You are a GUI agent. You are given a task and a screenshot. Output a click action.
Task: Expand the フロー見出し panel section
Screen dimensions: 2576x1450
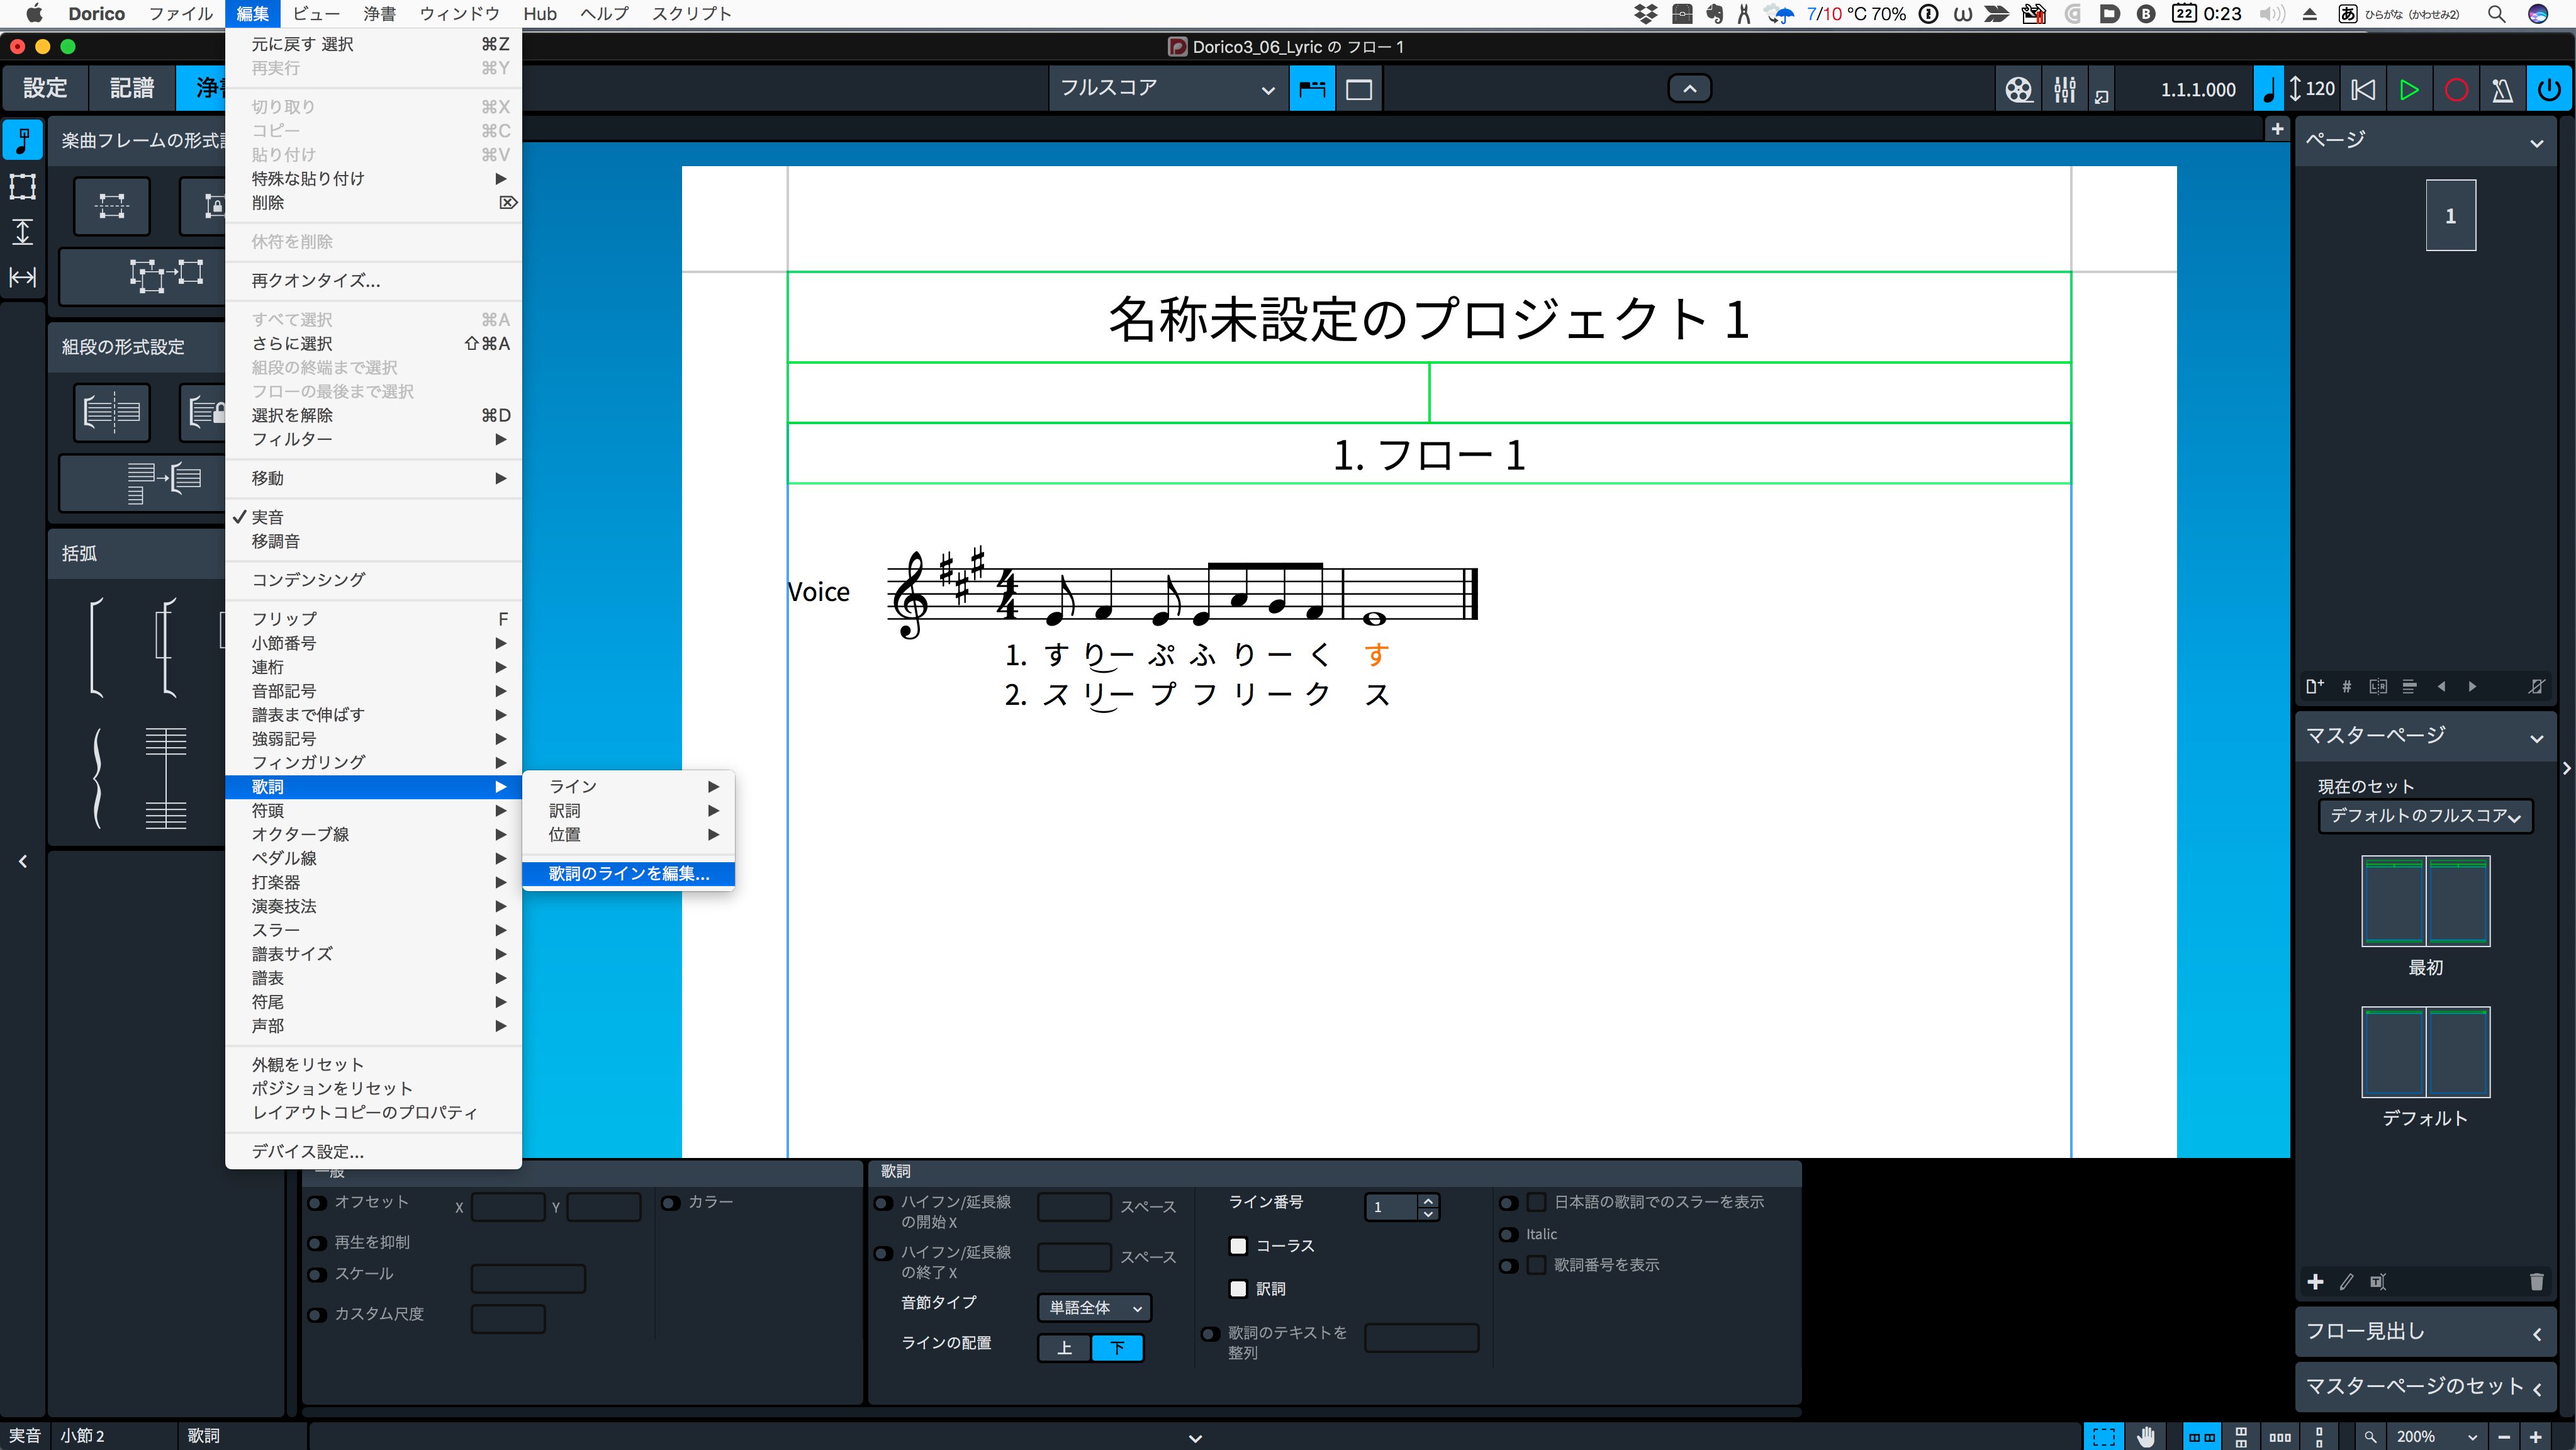click(x=2424, y=1332)
